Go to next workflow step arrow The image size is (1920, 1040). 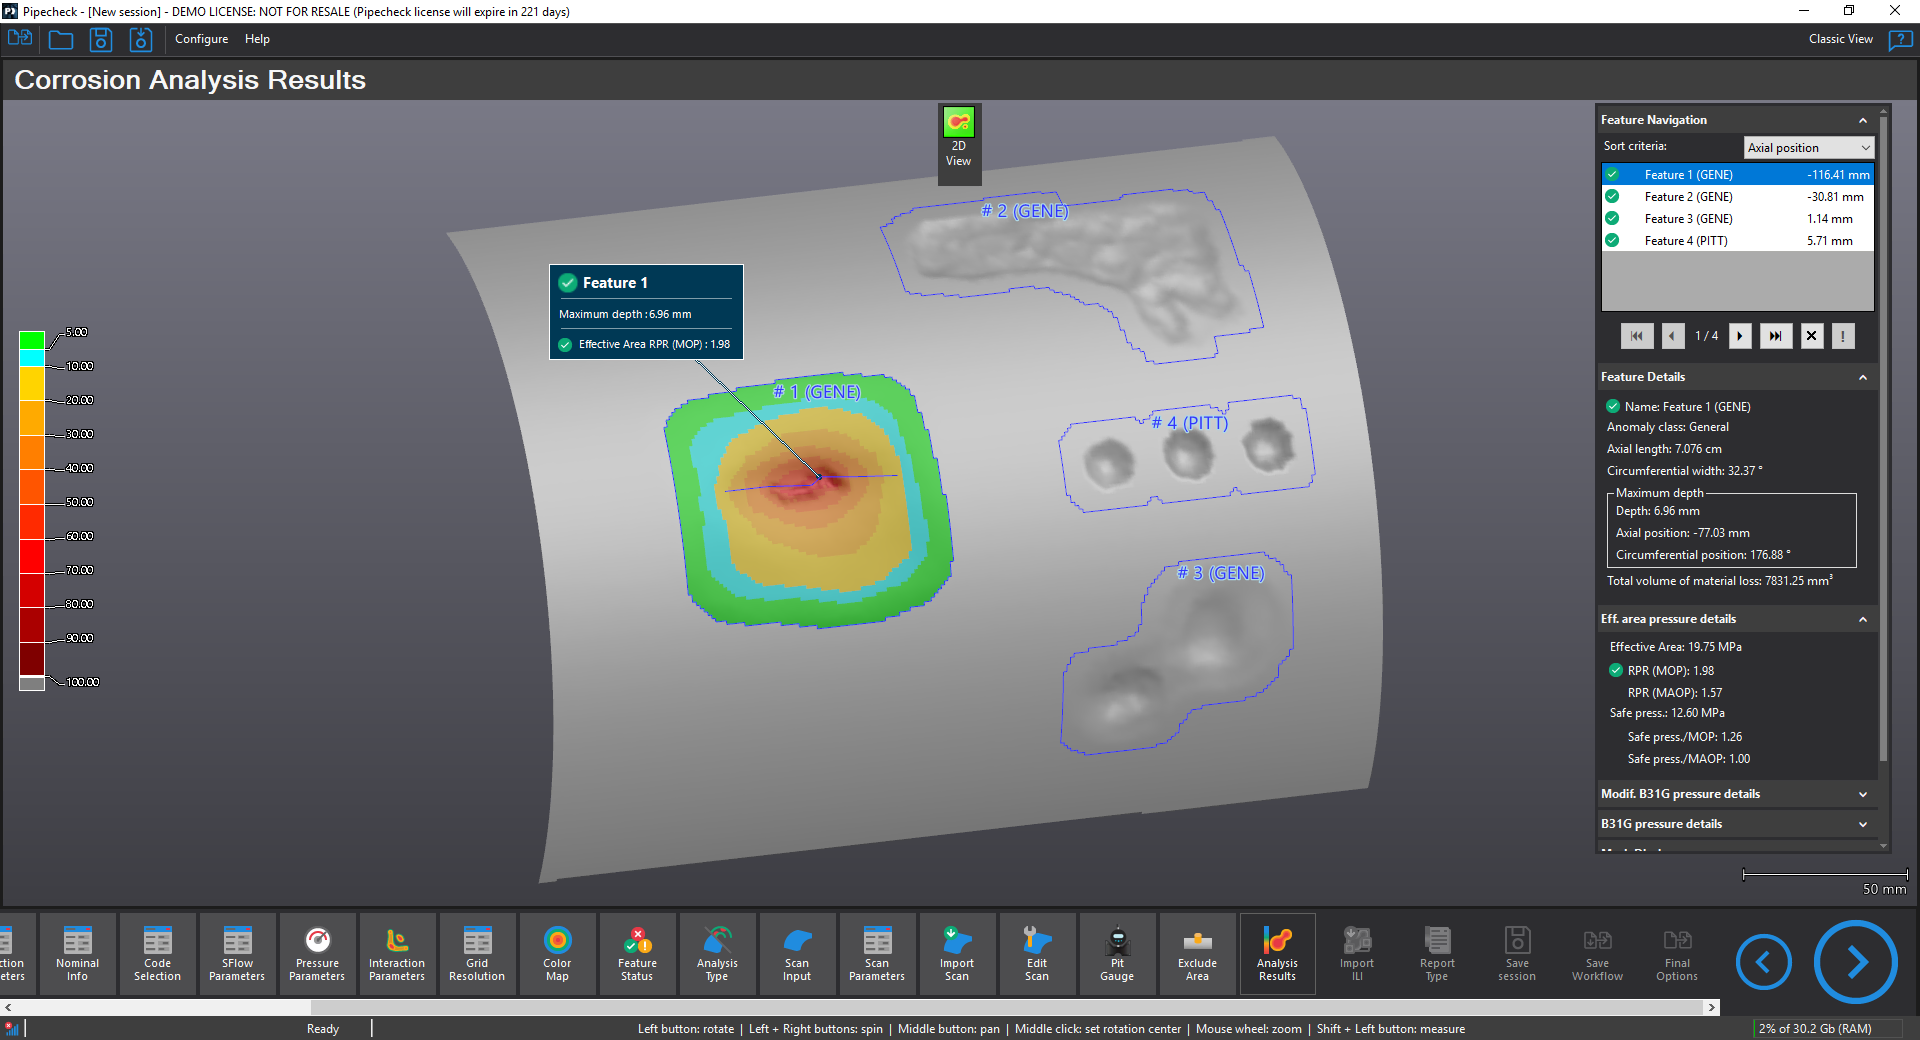point(1855,962)
